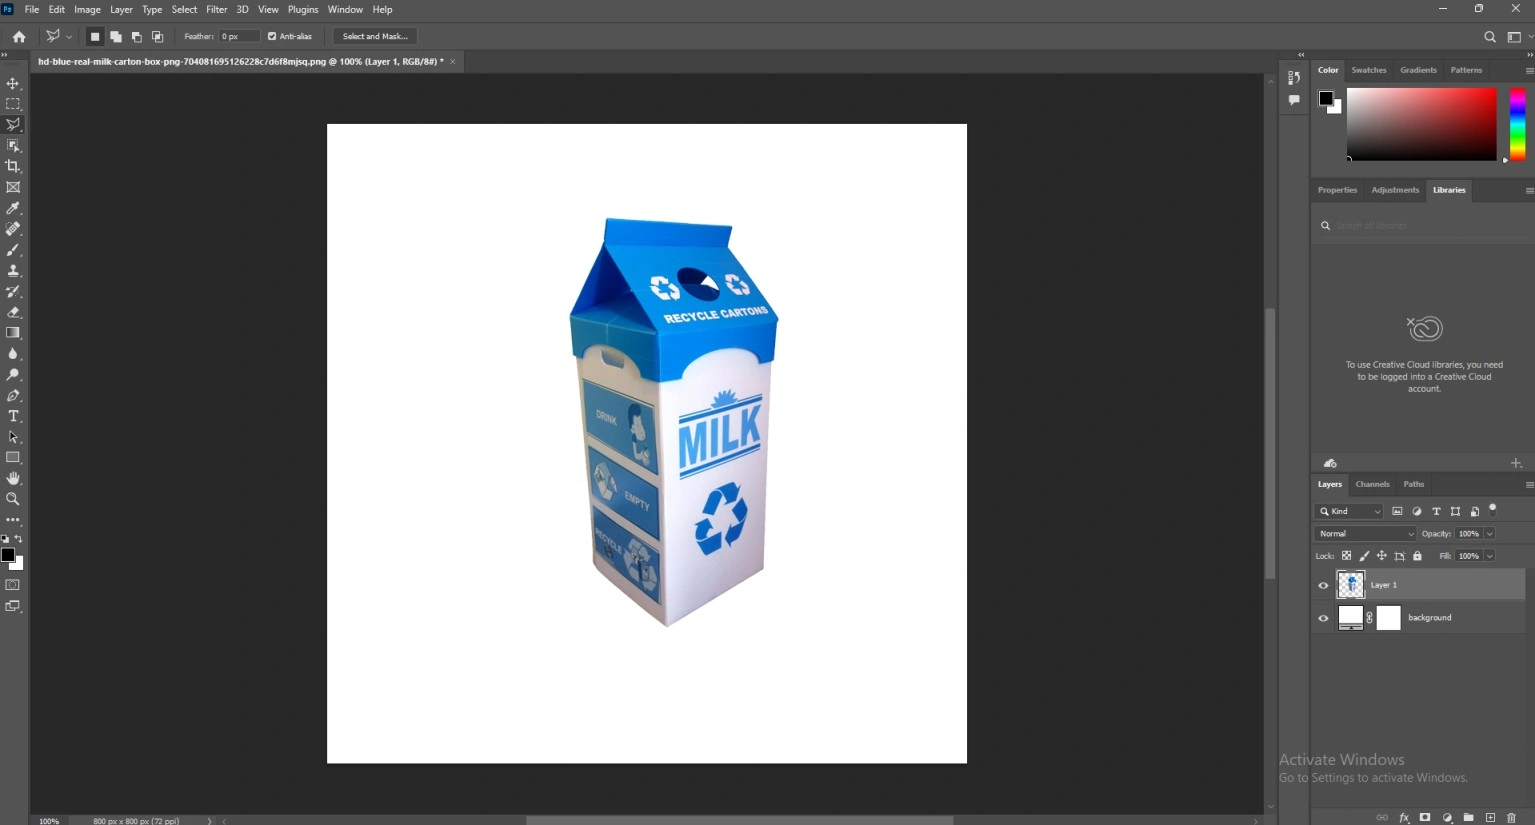
Task: Open the Opacity slider dropdown arrow
Action: pyautogui.click(x=1489, y=534)
